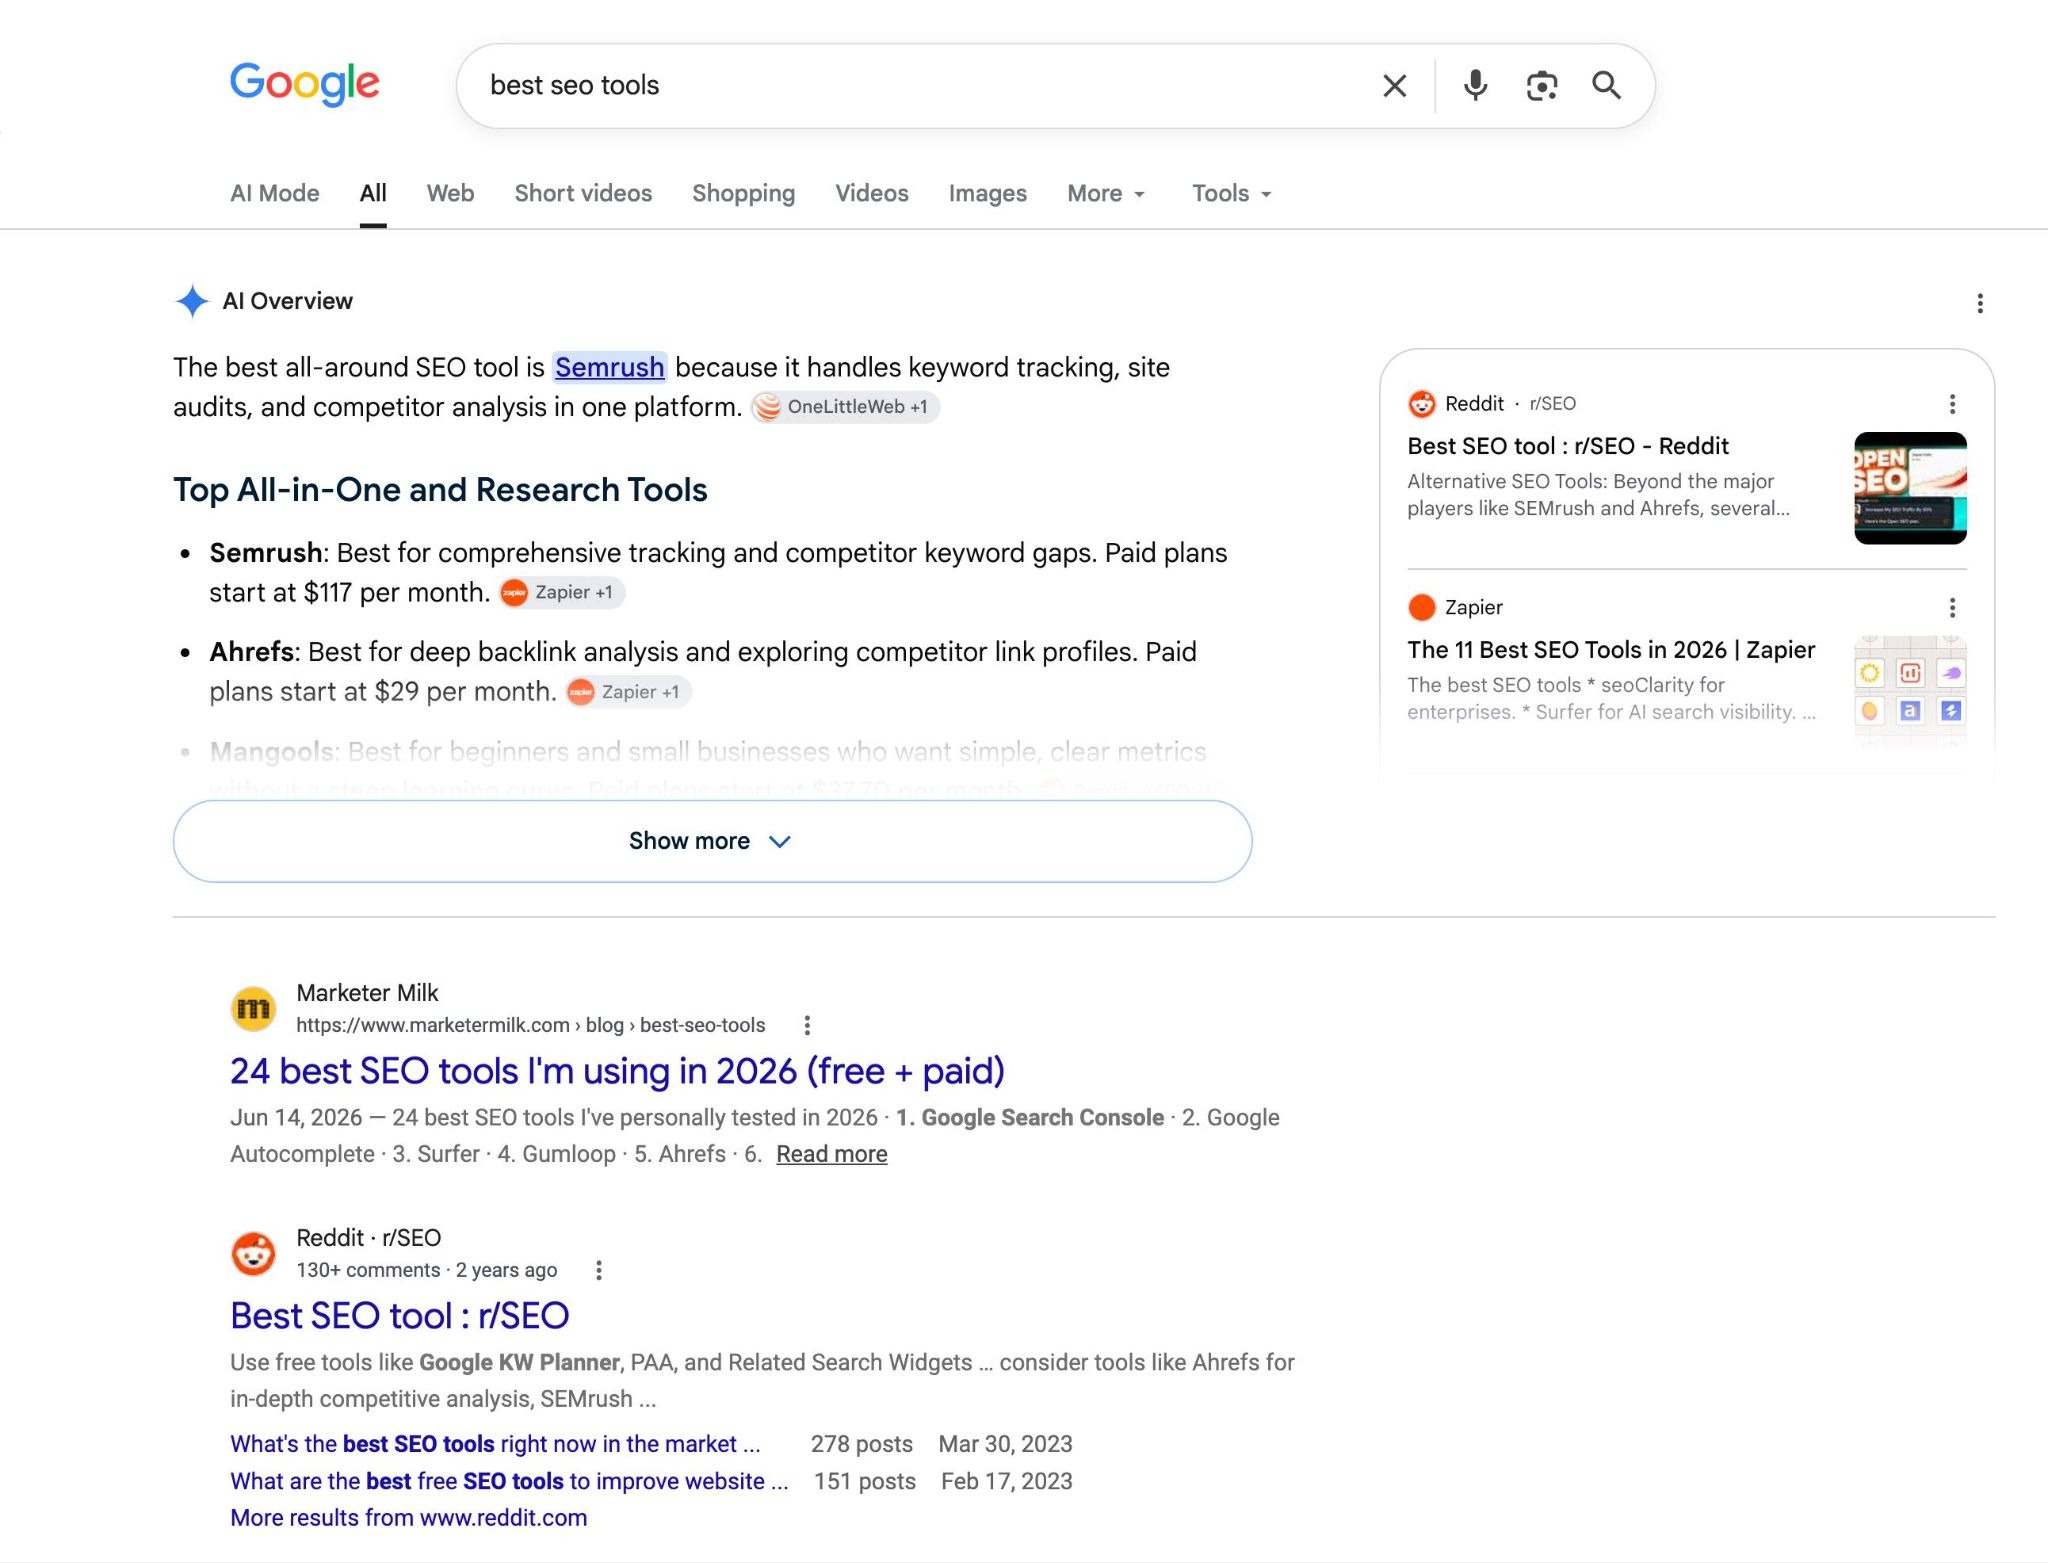2048x1563 pixels.
Task: Open the Short videos tab
Action: 583,194
